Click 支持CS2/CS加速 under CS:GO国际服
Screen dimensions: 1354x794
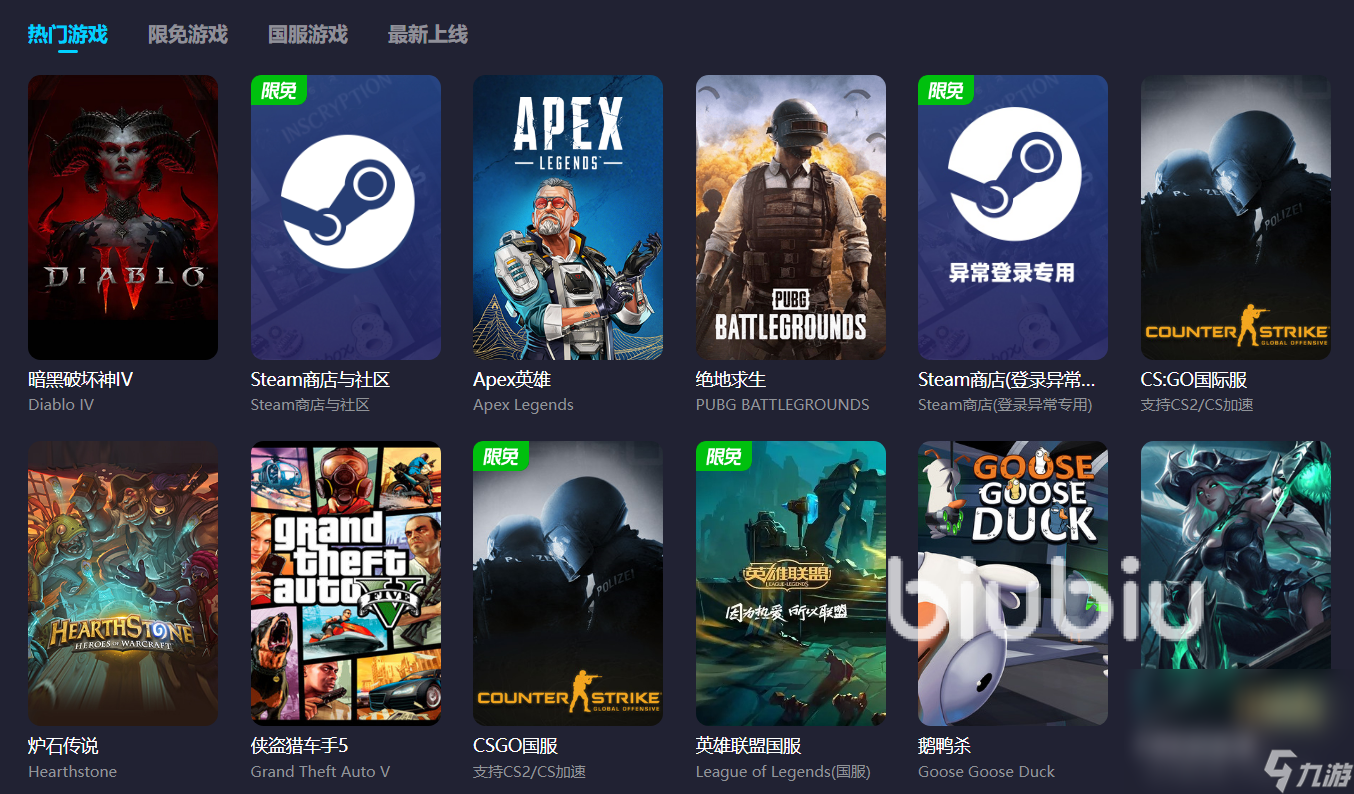click(x=1197, y=405)
